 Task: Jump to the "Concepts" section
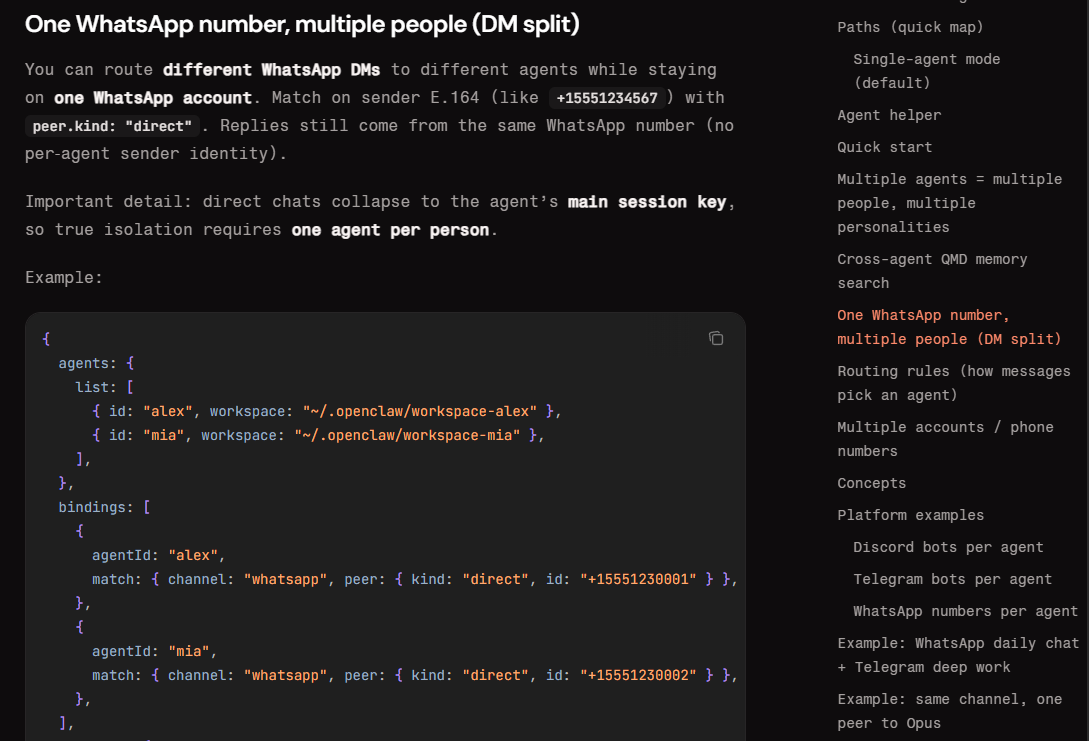[872, 483]
